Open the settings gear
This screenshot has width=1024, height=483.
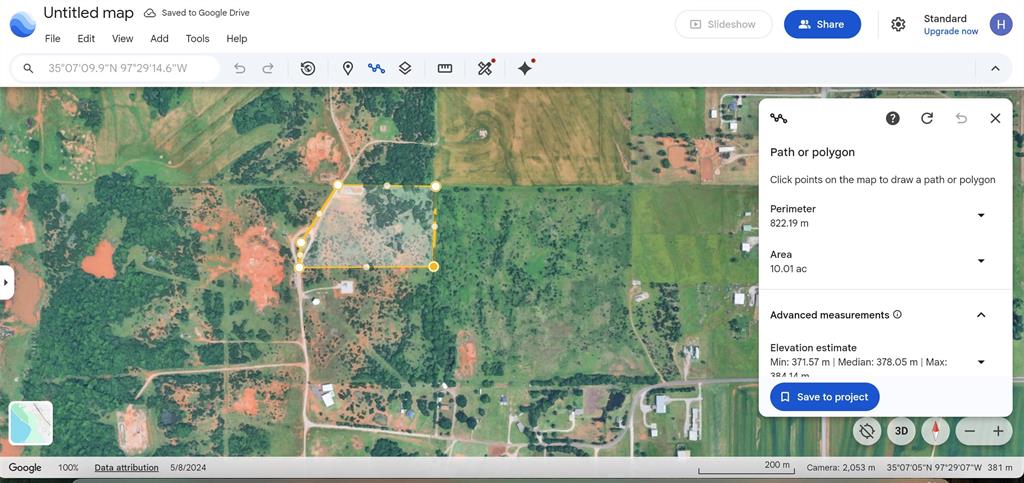click(899, 24)
